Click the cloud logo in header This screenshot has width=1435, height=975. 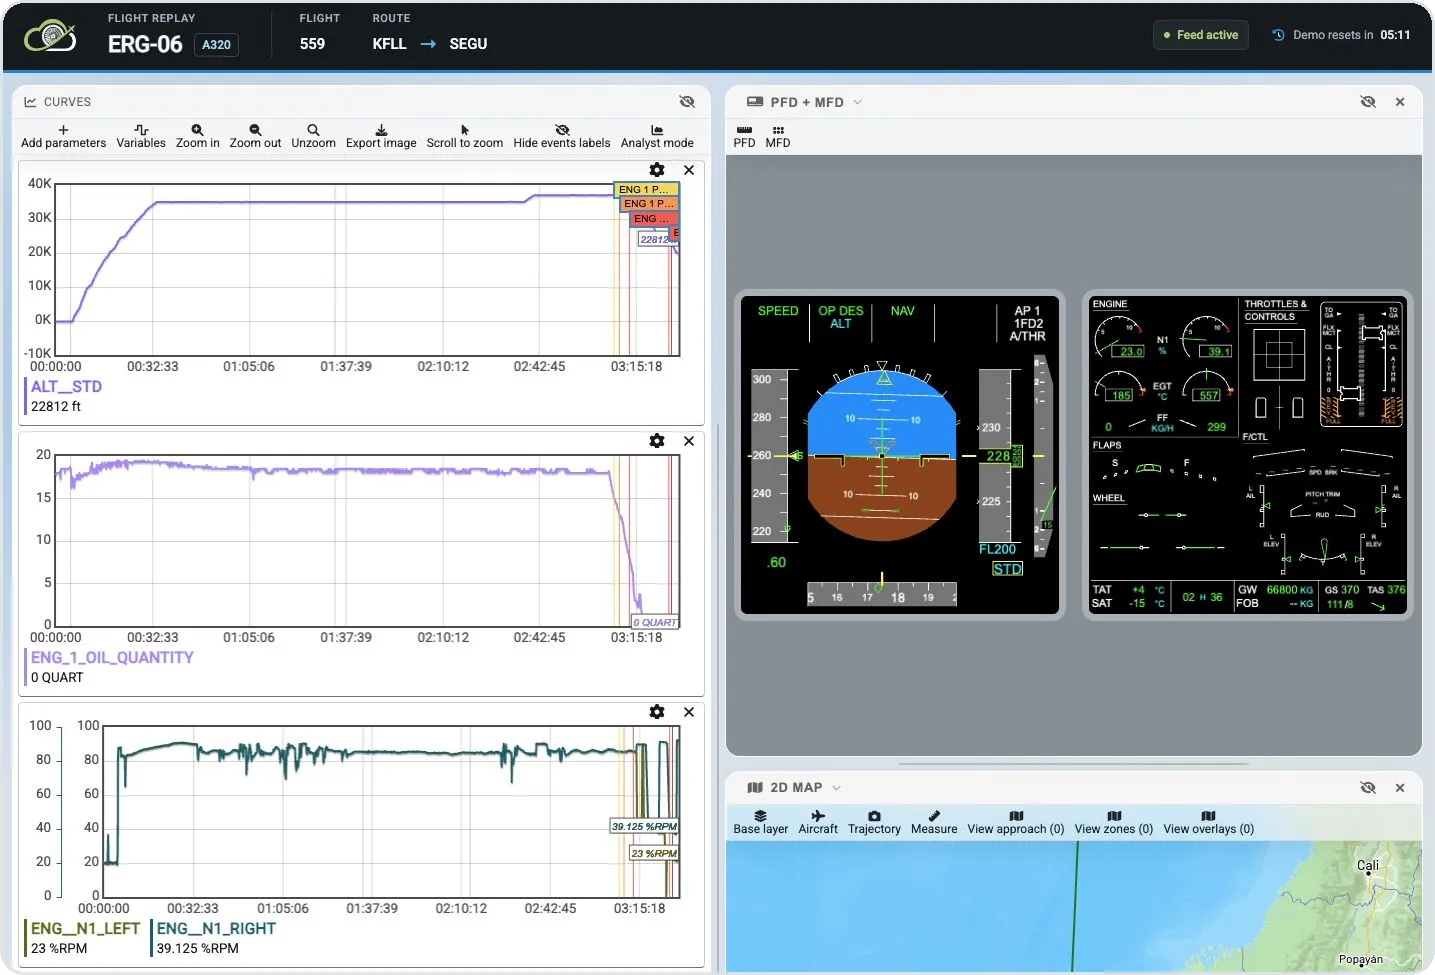click(50, 36)
